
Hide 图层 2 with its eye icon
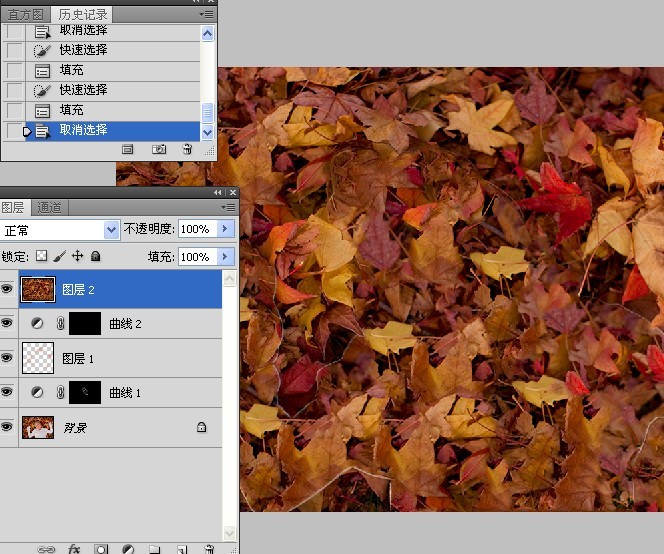point(6,289)
